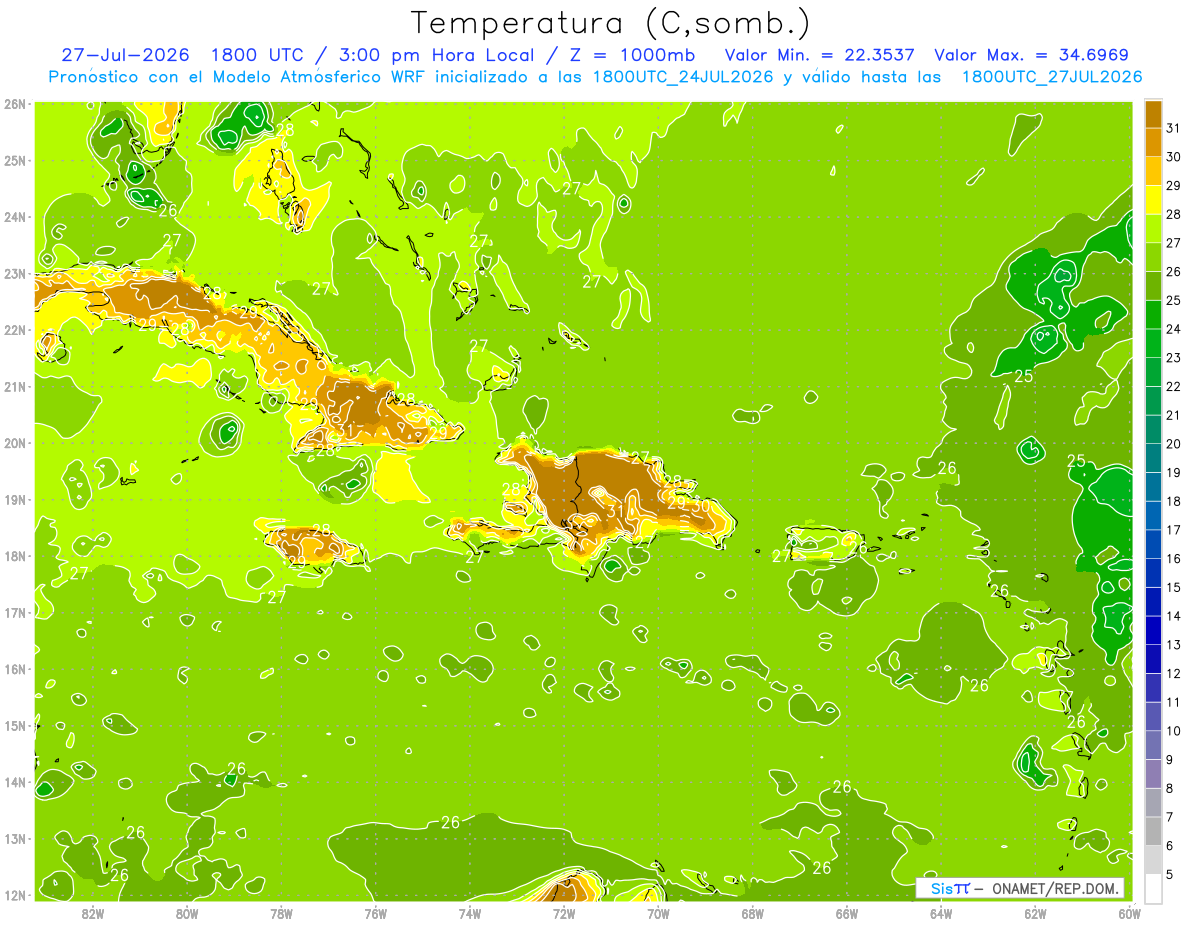Pick the yellow legend swatch between 28 and 29
This screenshot has width=1200, height=927.
point(1153,199)
